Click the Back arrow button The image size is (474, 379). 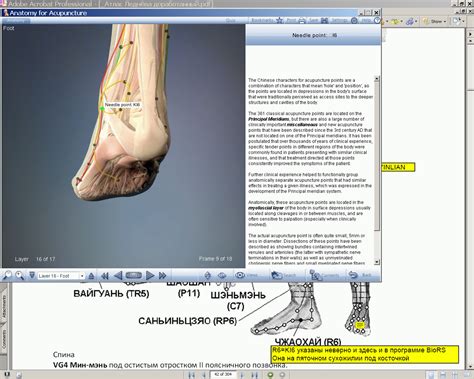[353, 275]
